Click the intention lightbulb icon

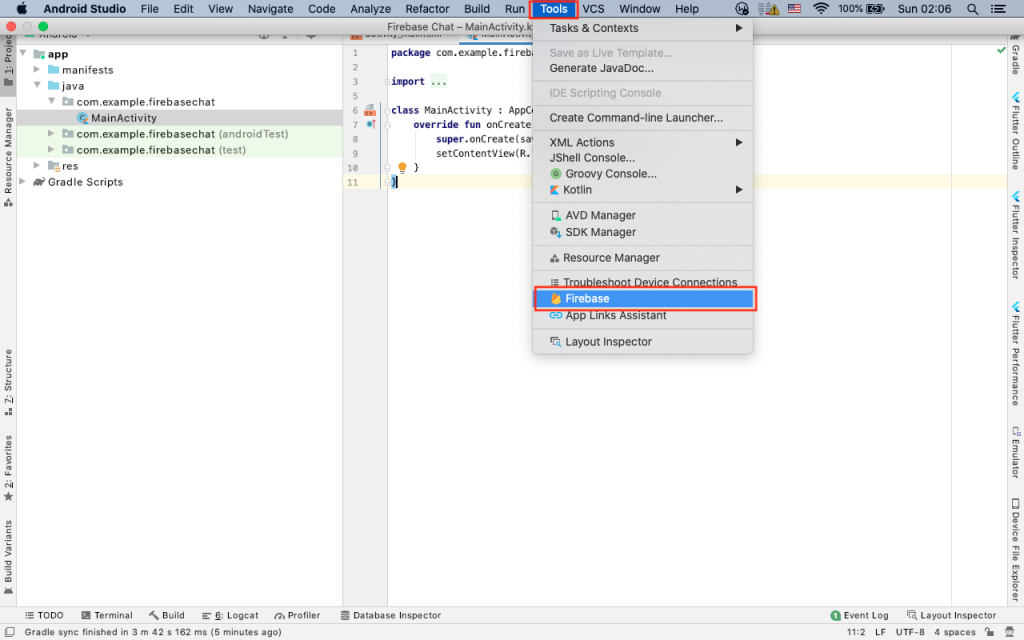[x=402, y=167]
